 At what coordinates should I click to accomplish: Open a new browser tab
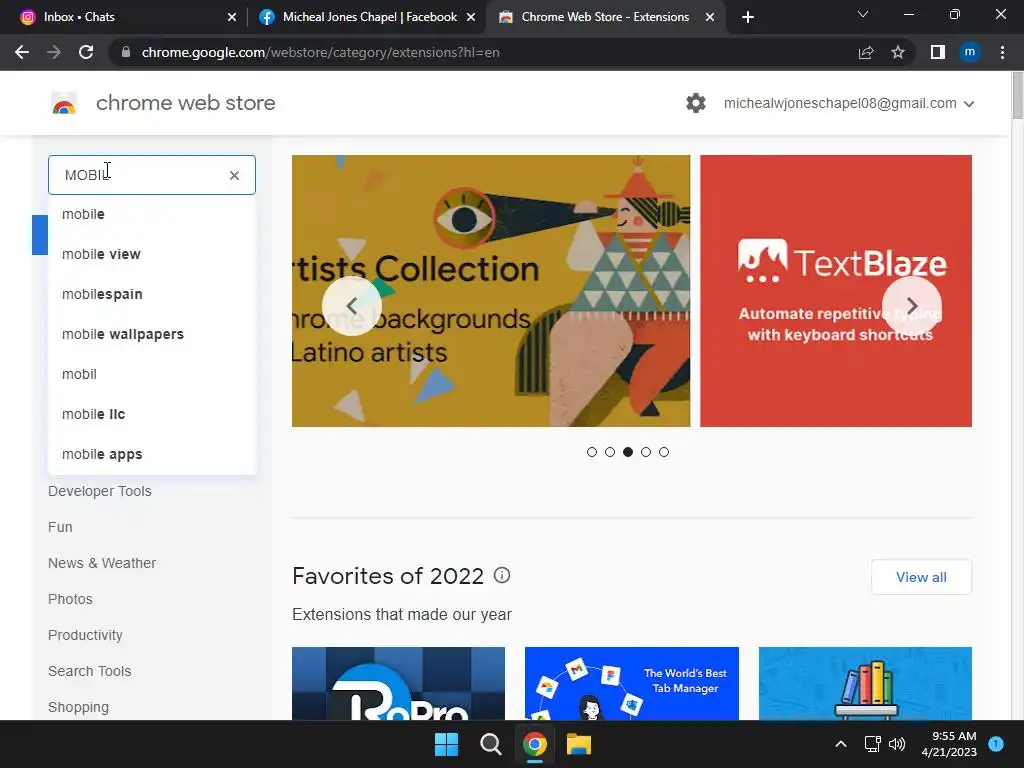(x=748, y=17)
